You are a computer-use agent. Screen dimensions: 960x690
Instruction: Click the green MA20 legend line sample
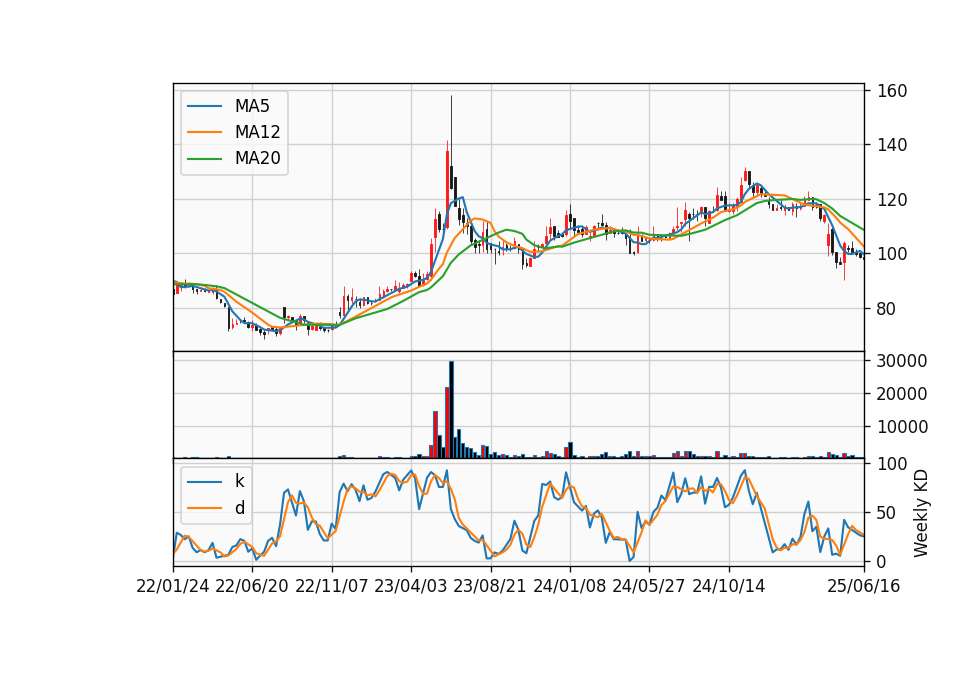(204, 158)
